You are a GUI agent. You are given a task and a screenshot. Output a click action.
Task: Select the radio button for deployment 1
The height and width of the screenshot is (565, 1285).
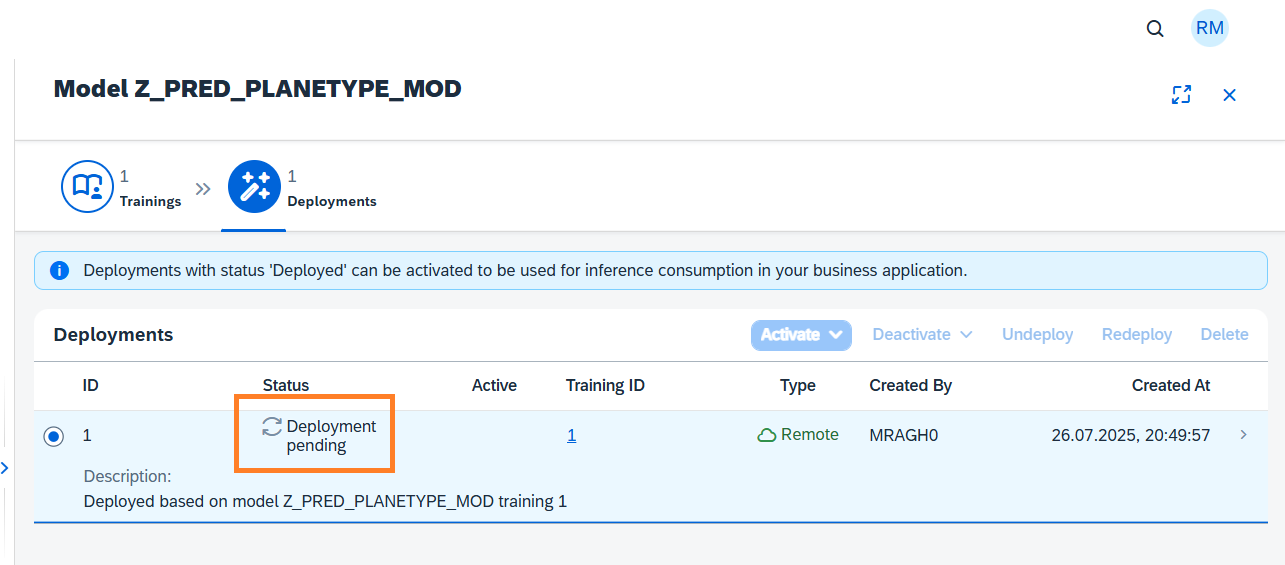54,436
